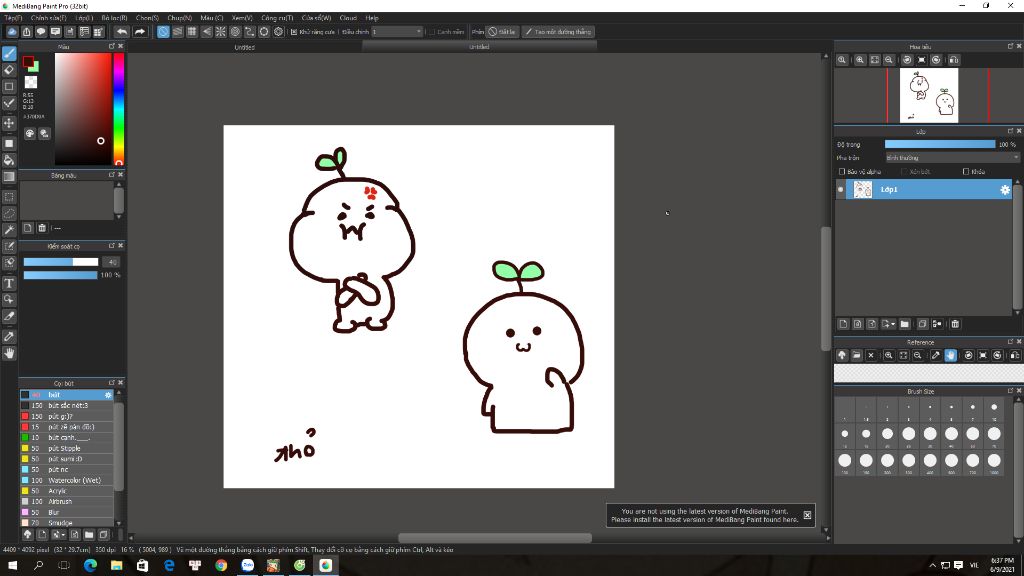The height and width of the screenshot is (576, 1024).
Task: Select the Brush tool in left toolbar
Action: tap(9, 54)
